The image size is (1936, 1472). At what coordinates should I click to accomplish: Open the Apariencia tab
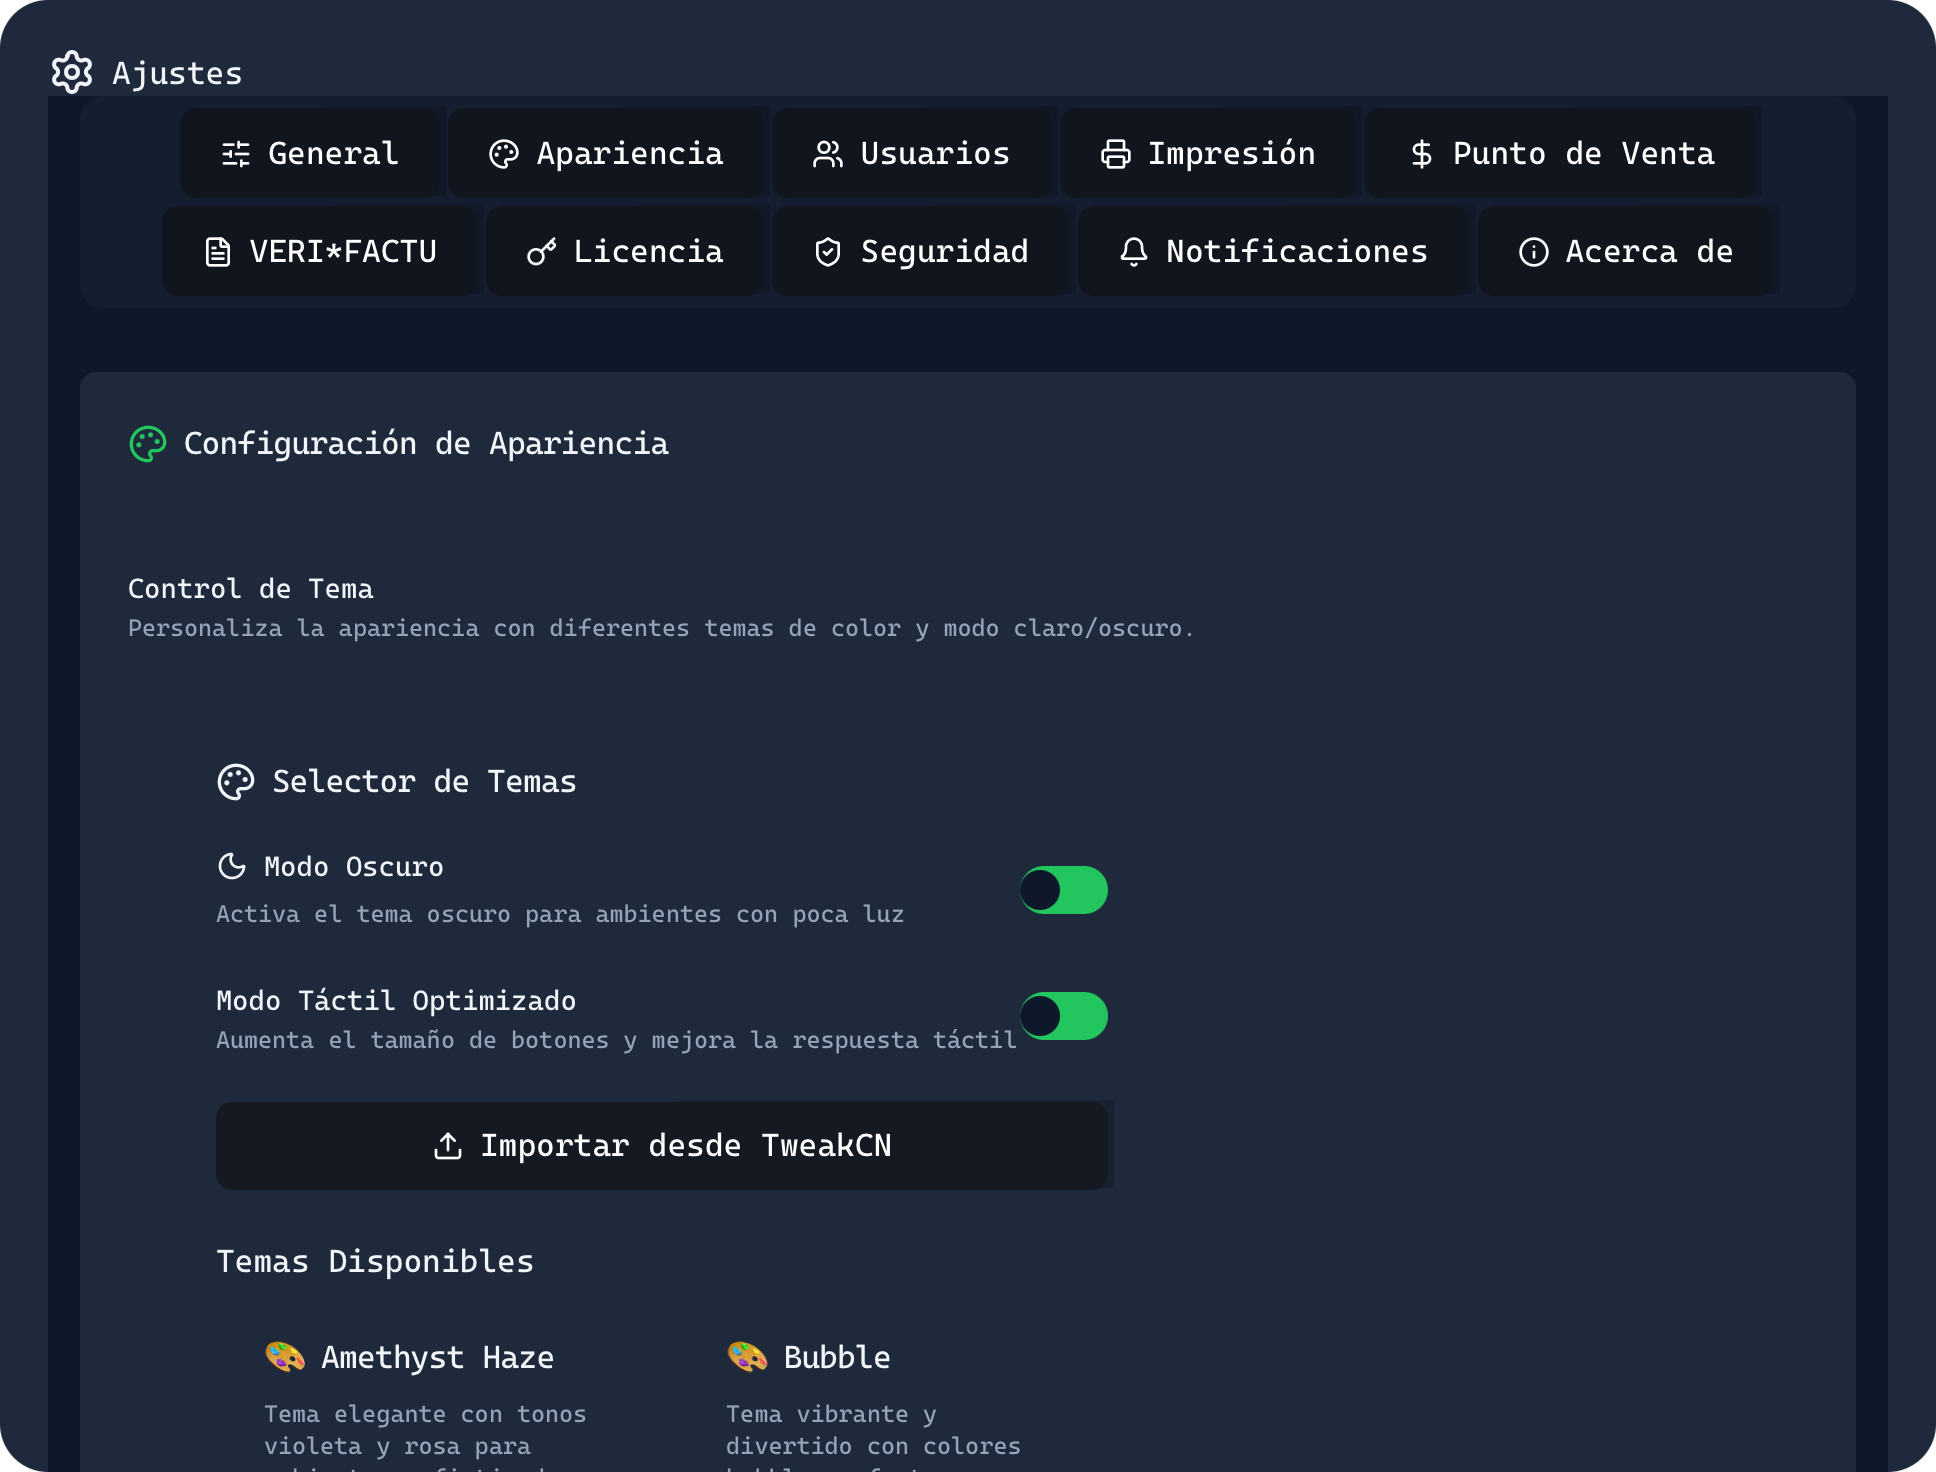tap(607, 152)
